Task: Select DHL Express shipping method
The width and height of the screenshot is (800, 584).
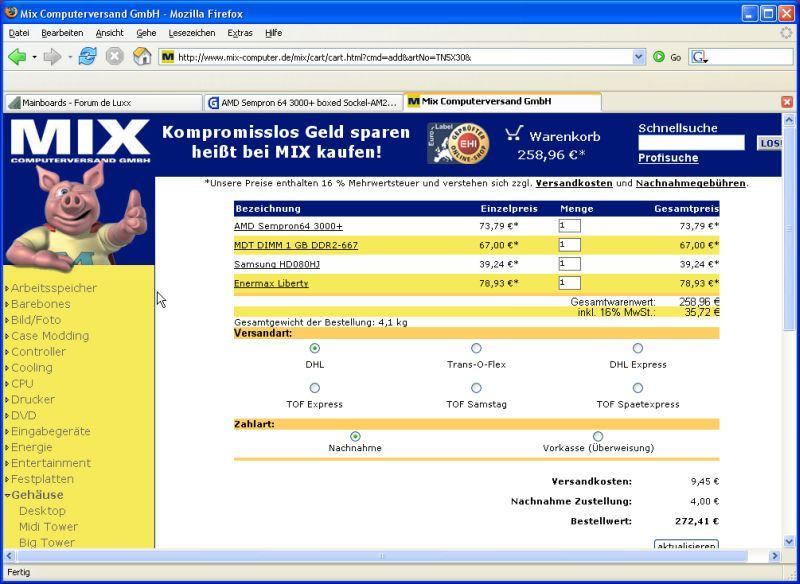Action: pyautogui.click(x=638, y=348)
